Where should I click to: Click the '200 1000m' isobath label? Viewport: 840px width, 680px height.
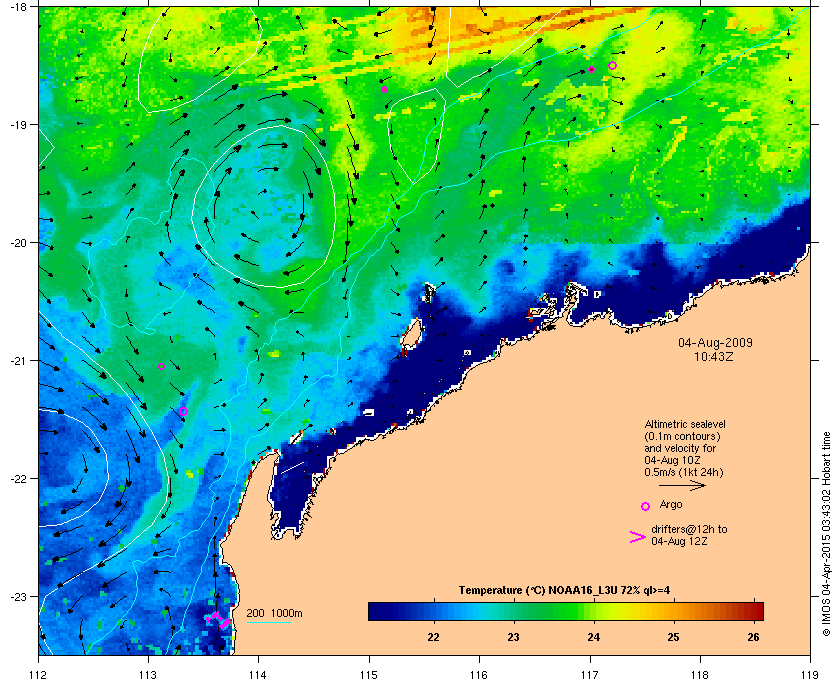[x=274, y=614]
